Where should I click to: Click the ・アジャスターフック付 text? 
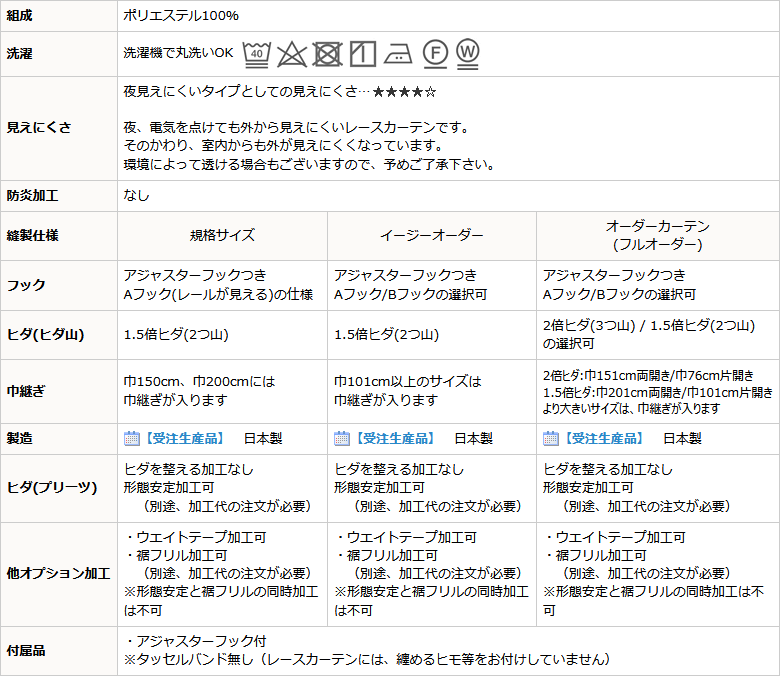tap(195, 641)
